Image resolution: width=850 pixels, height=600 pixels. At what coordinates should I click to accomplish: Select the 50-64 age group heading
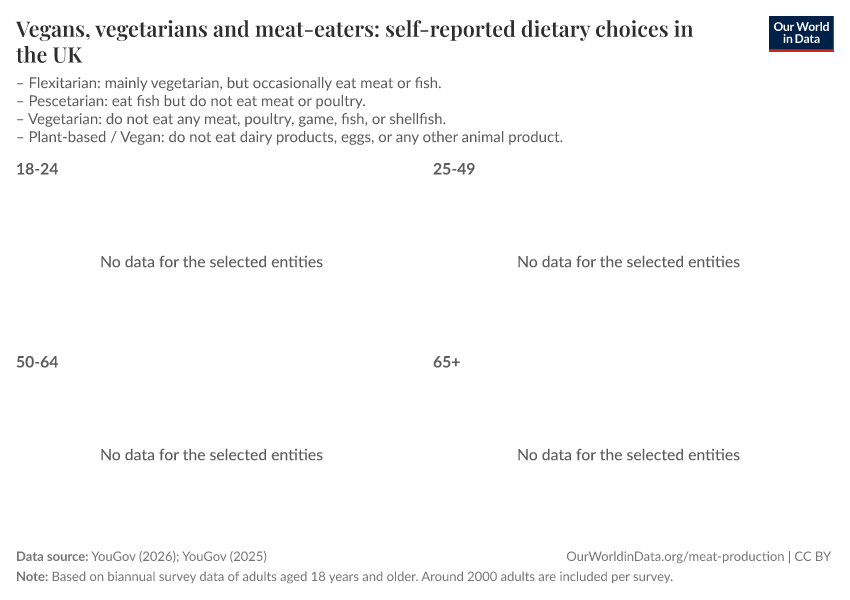point(37,362)
